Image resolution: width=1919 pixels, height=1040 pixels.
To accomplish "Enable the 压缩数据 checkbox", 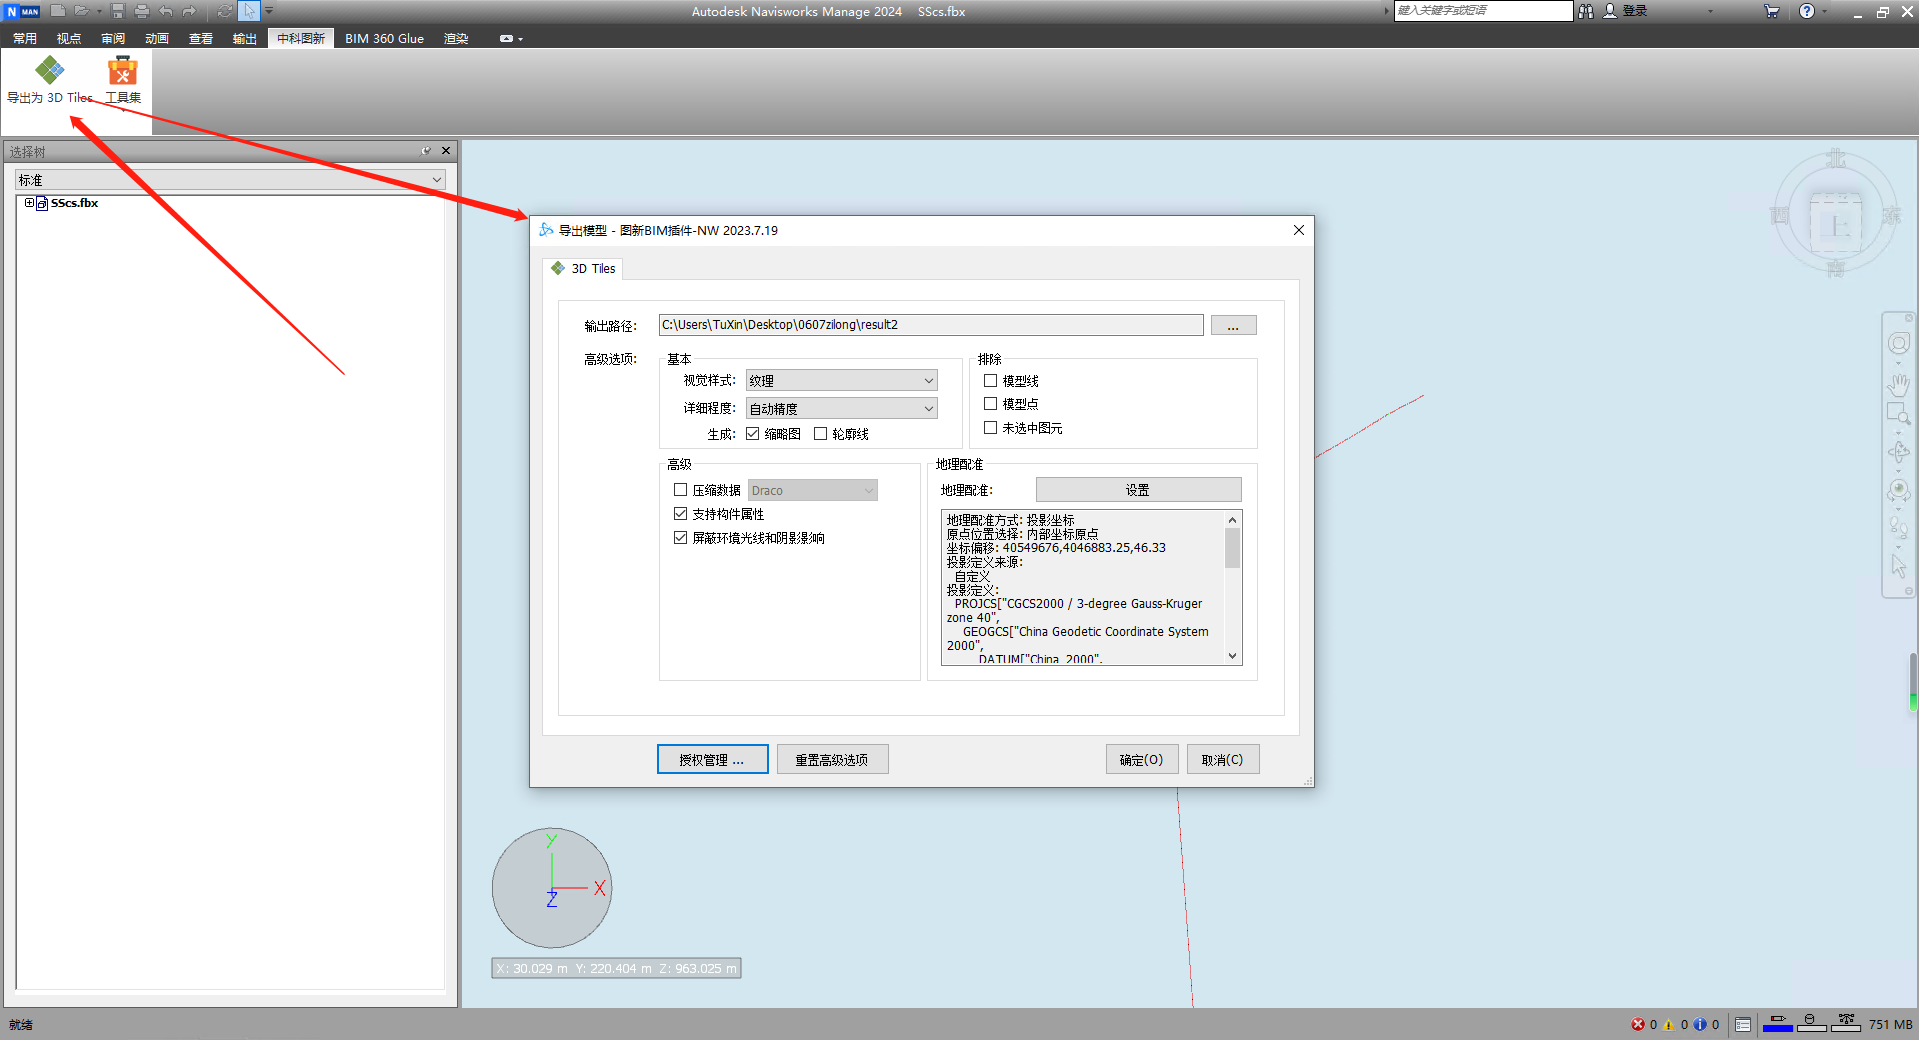I will pyautogui.click(x=680, y=489).
